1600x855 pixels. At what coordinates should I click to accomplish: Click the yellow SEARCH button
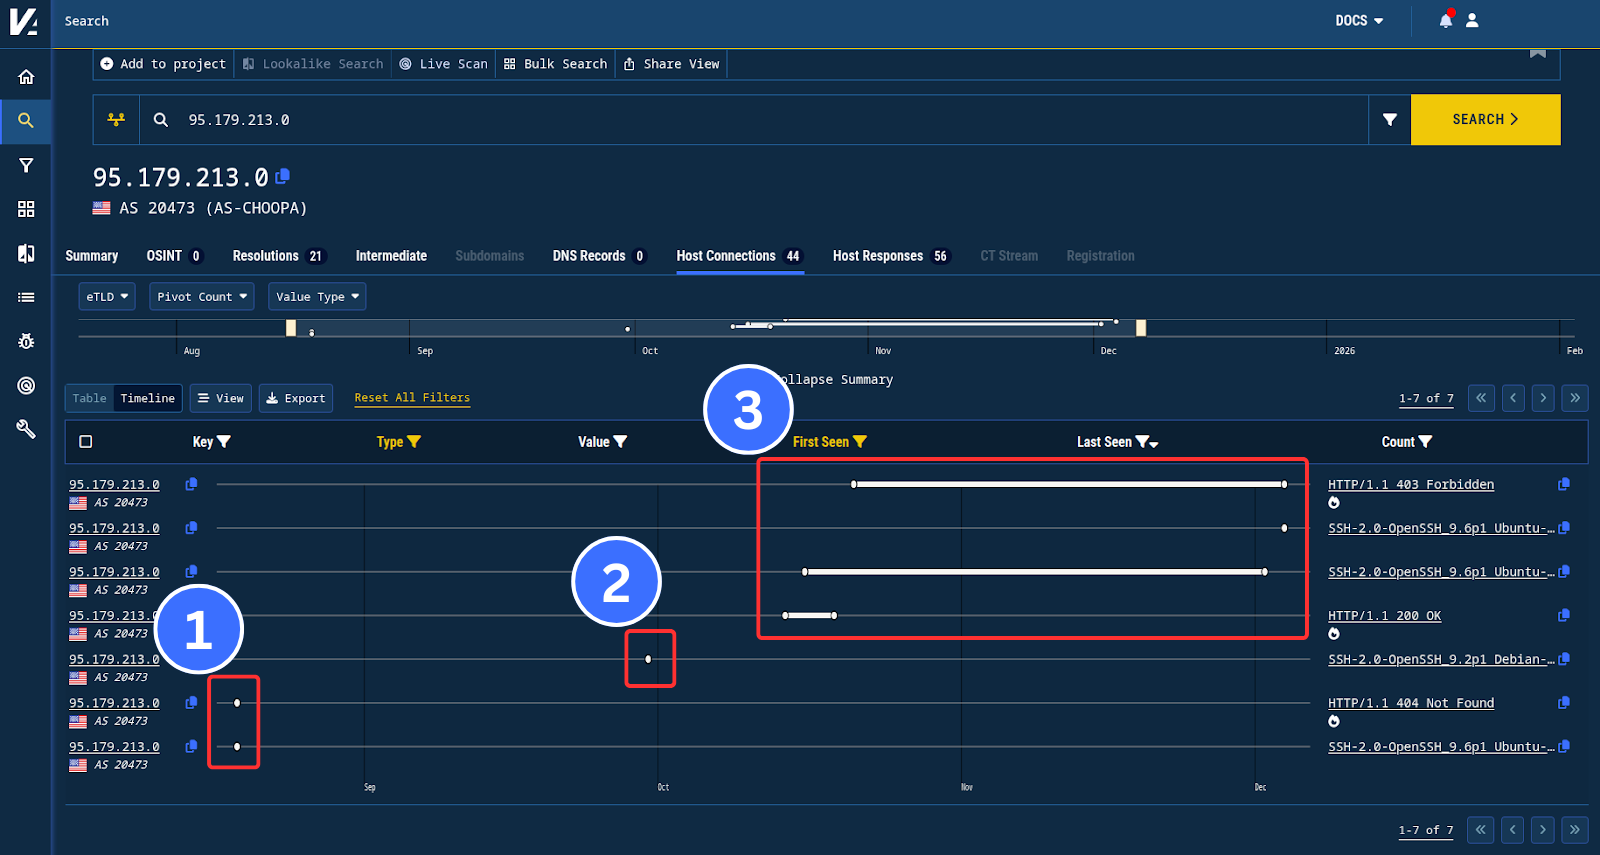[x=1485, y=120]
